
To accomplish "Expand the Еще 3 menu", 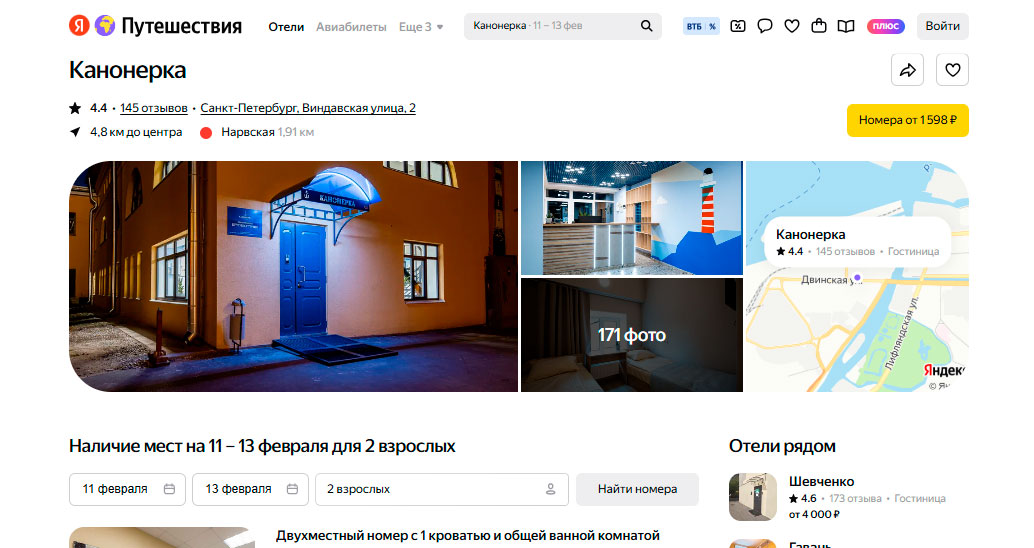I will click(421, 27).
